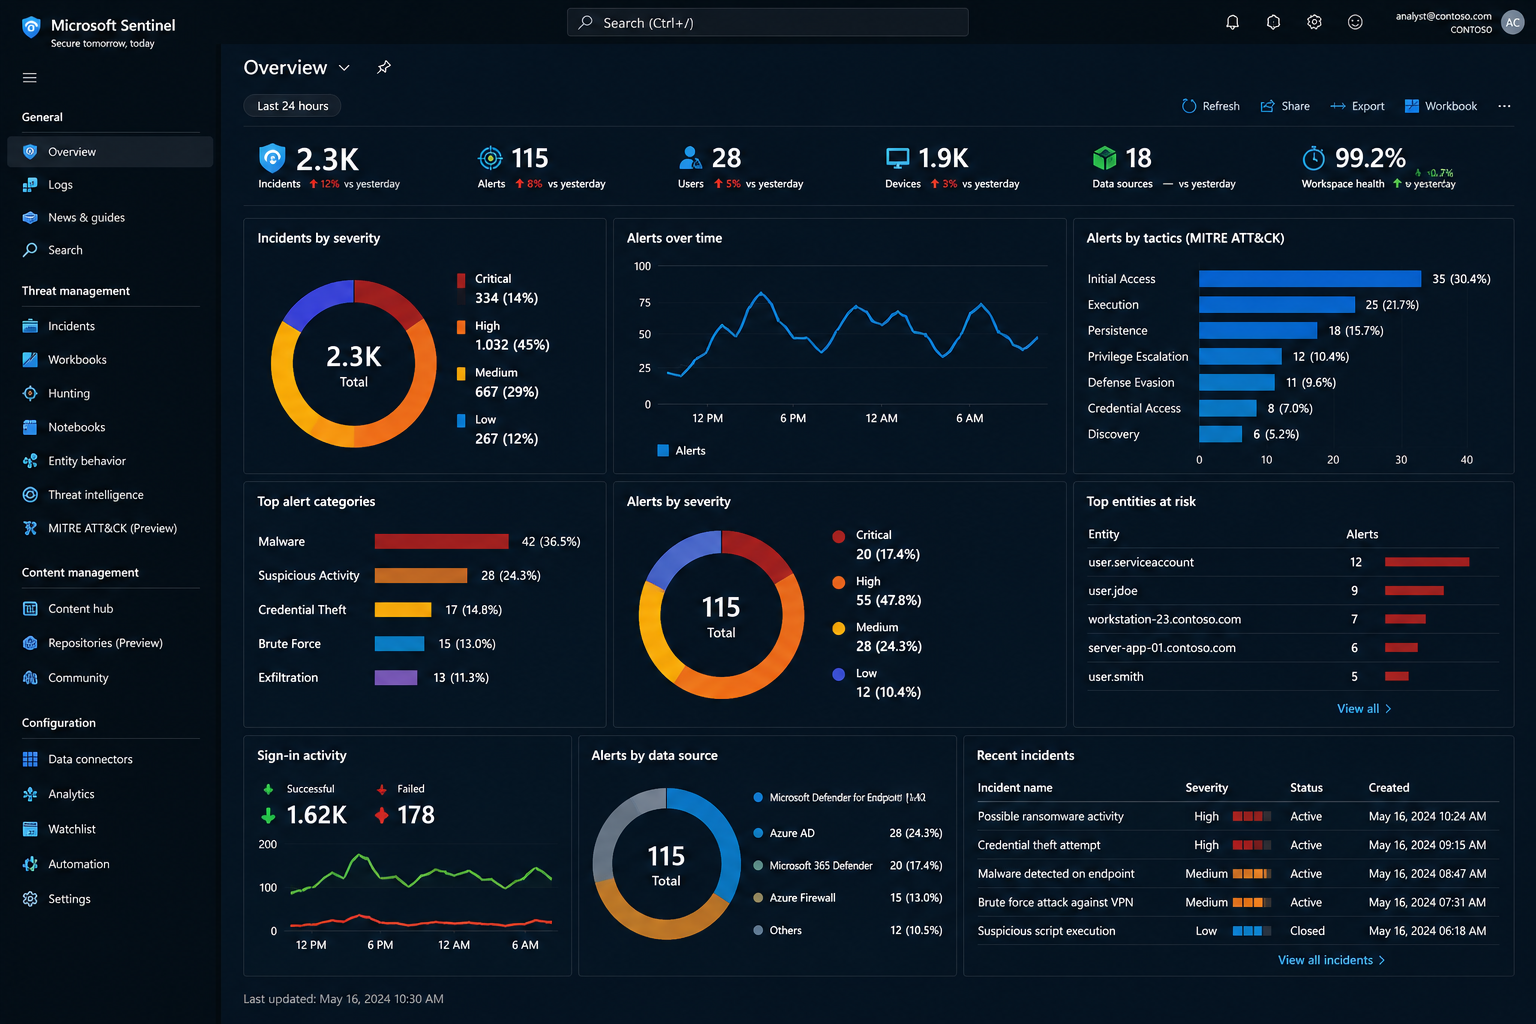Click Critical legend swatch in Incidents by severity

tap(461, 280)
